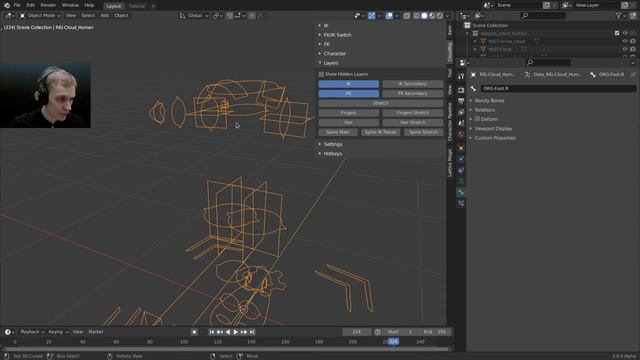
Task: Click the outliner search field
Action: coord(544,16)
